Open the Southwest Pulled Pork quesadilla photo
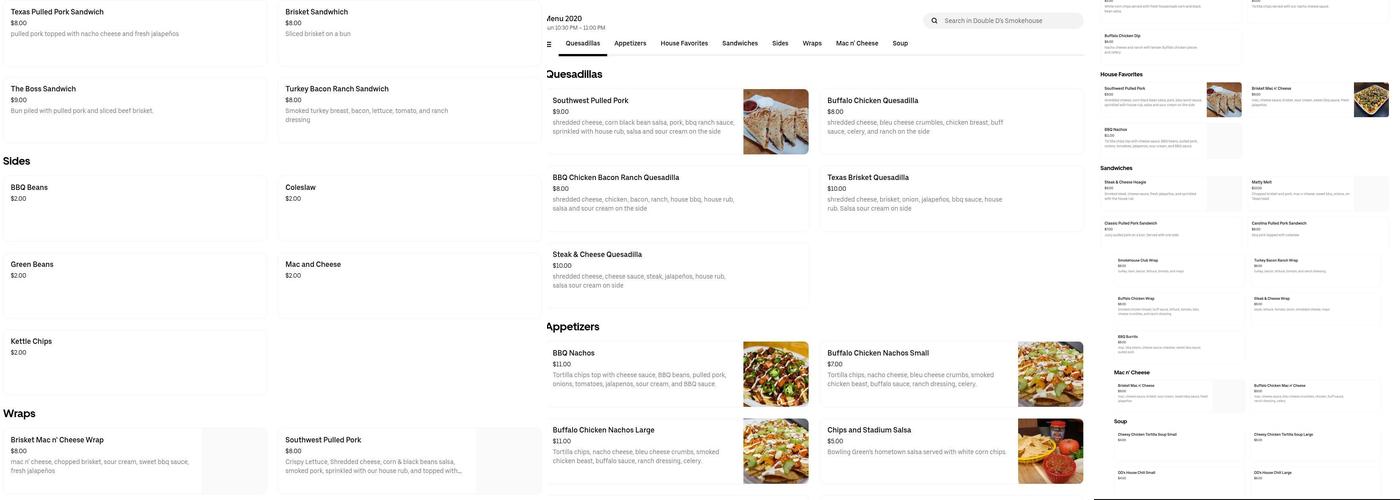This screenshot has width=1400, height=500. click(775, 122)
